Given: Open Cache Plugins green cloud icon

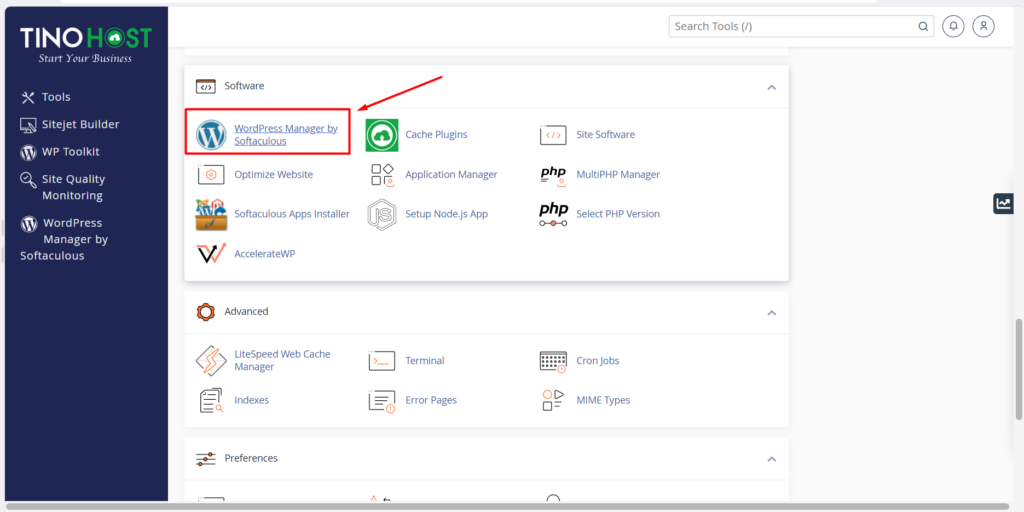Looking at the screenshot, I should tap(382, 135).
